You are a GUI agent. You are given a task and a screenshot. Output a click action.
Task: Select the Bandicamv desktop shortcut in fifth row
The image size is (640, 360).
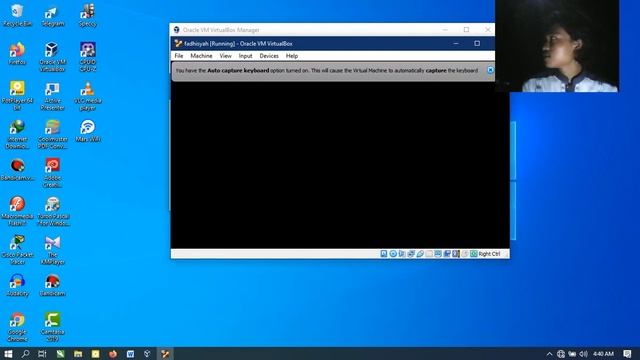(17, 169)
